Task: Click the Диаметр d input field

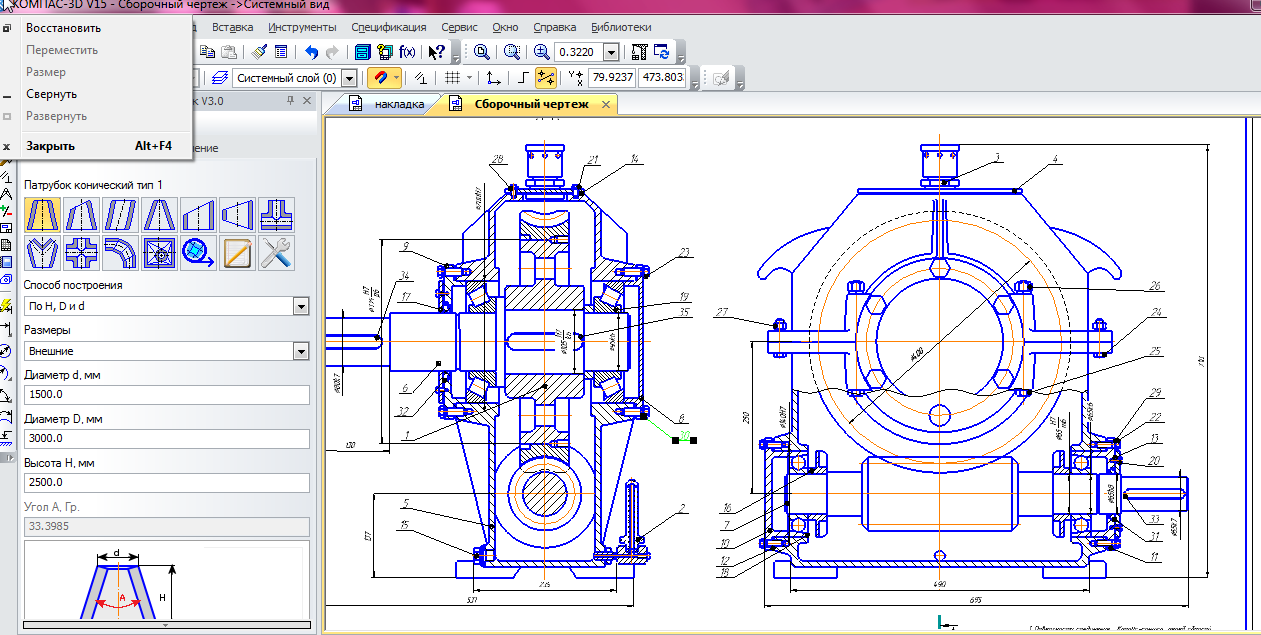Action: point(165,394)
